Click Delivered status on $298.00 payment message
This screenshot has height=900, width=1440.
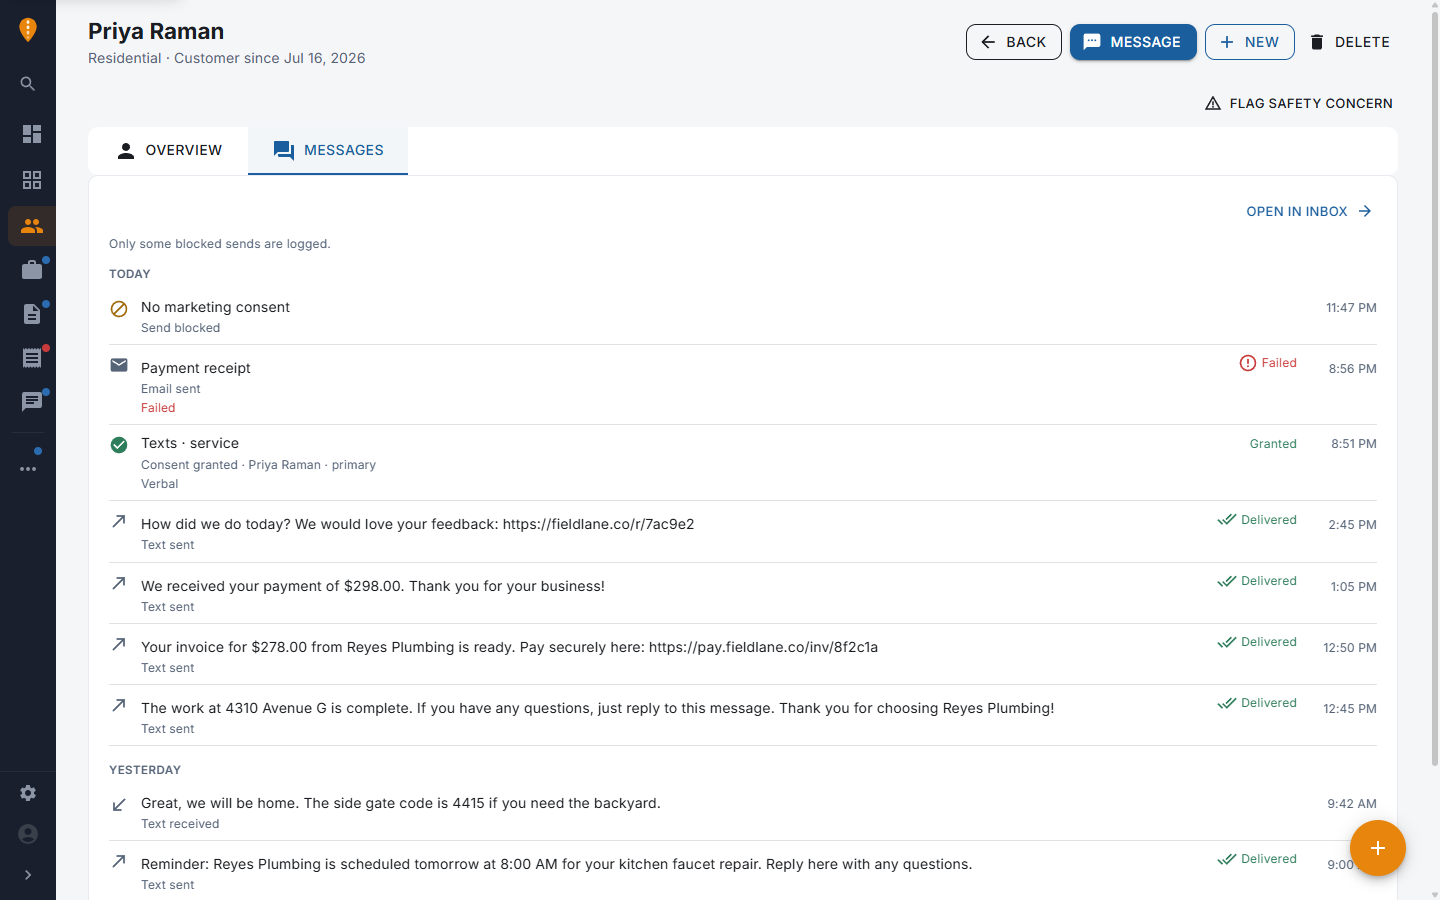(x=1257, y=581)
